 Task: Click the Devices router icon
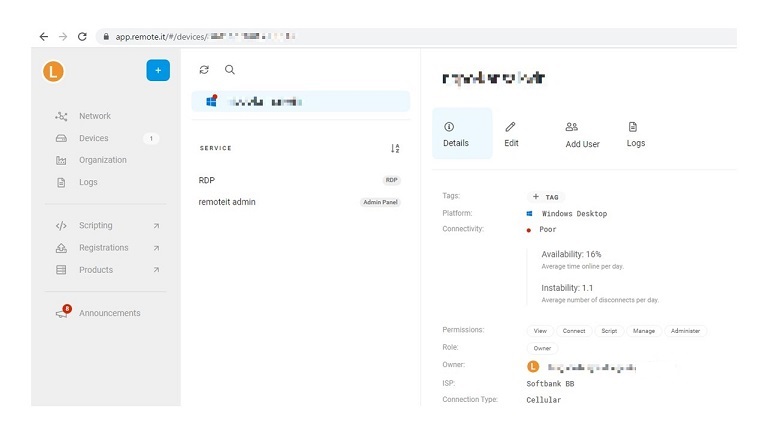pyautogui.click(x=61, y=138)
